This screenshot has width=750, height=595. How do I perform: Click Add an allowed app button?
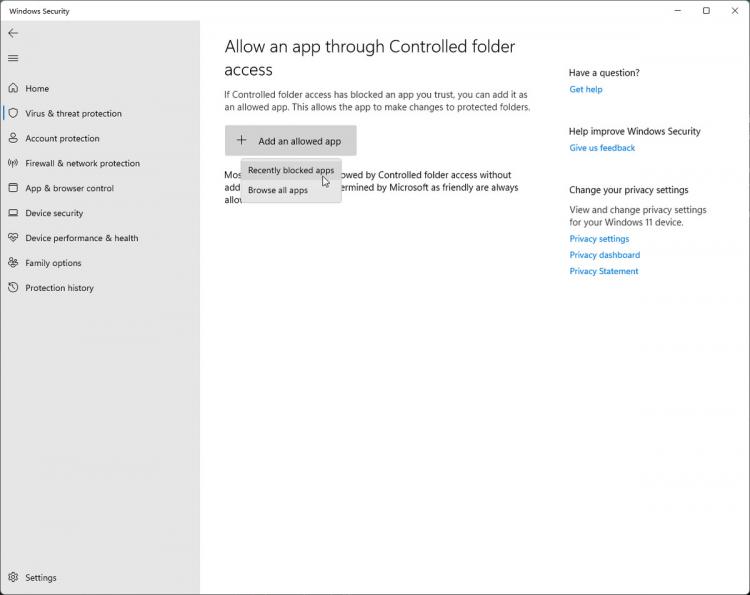[290, 141]
